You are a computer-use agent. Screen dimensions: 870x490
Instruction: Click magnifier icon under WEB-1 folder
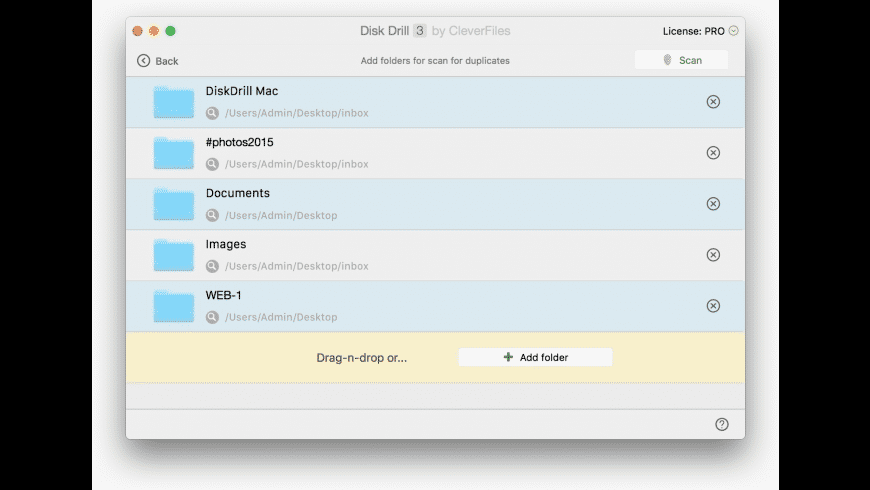[x=212, y=317]
